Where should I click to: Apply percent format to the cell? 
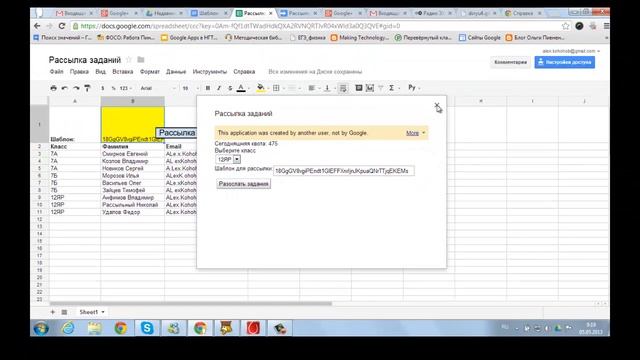point(113,88)
